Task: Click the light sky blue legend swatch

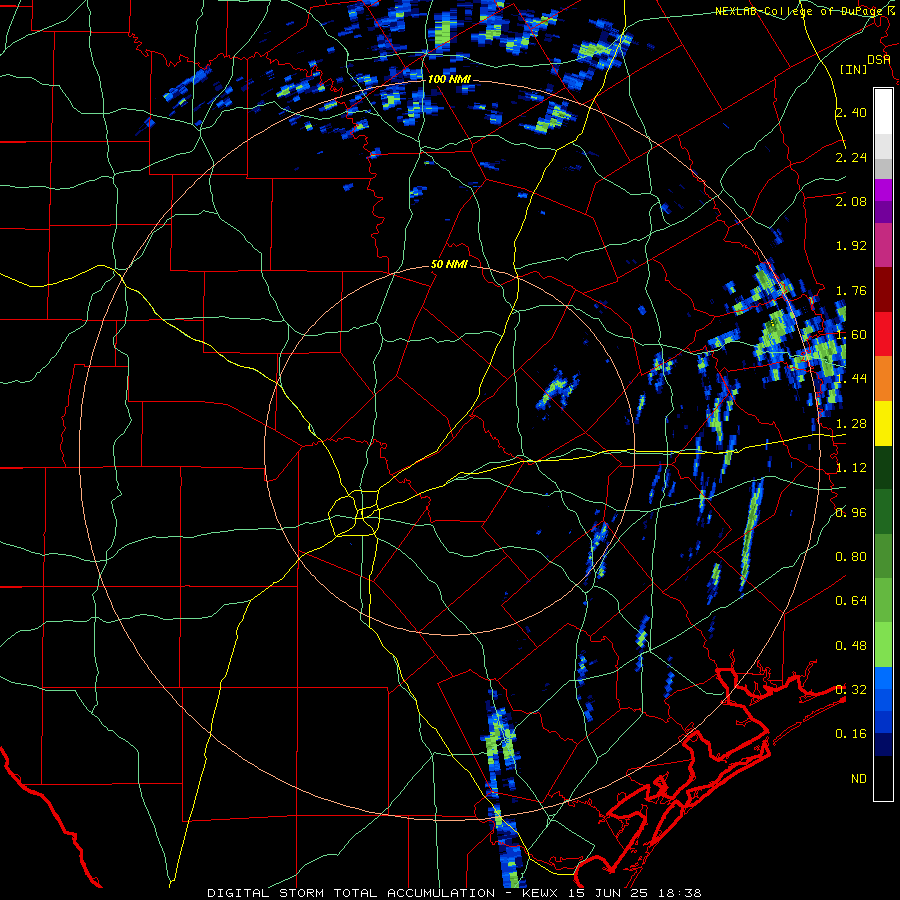Action: click(x=883, y=678)
